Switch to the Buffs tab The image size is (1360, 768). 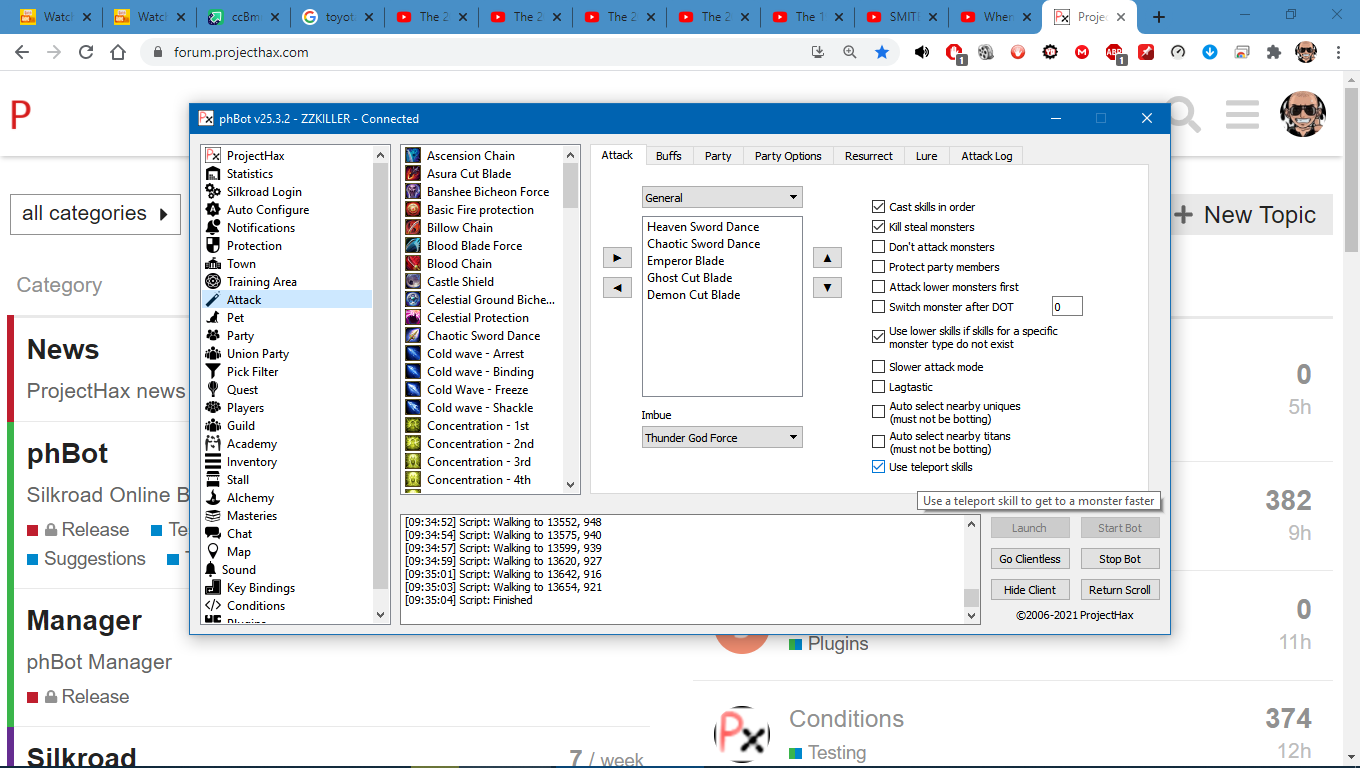(668, 156)
